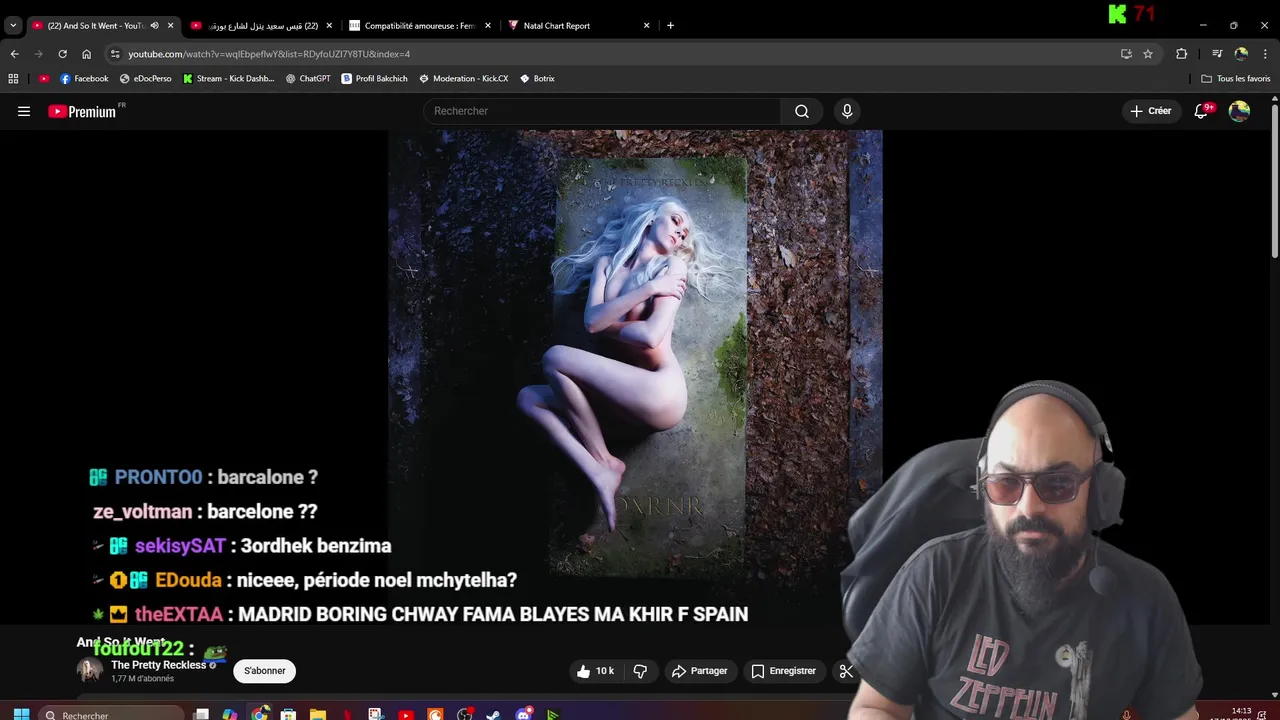The height and width of the screenshot is (720, 1280).
Task: Go to browser home page
Action: tap(86, 54)
